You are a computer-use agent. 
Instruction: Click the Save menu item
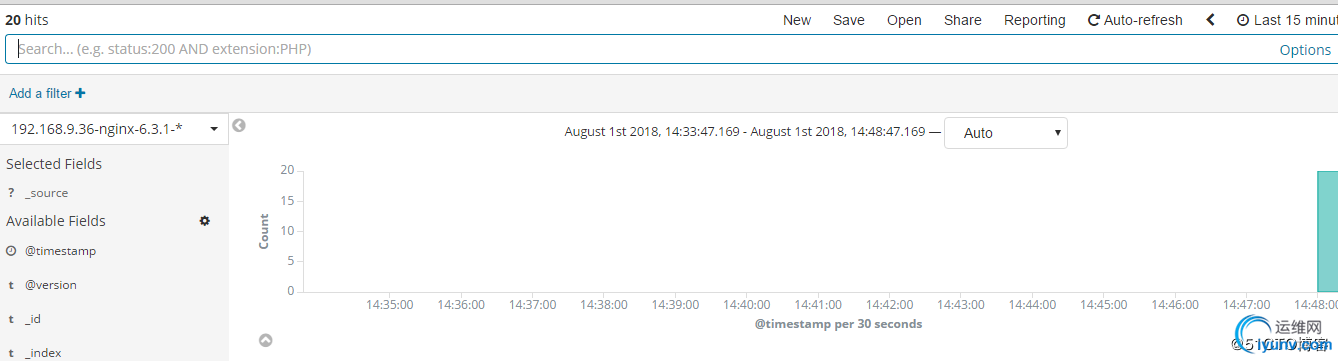(849, 20)
